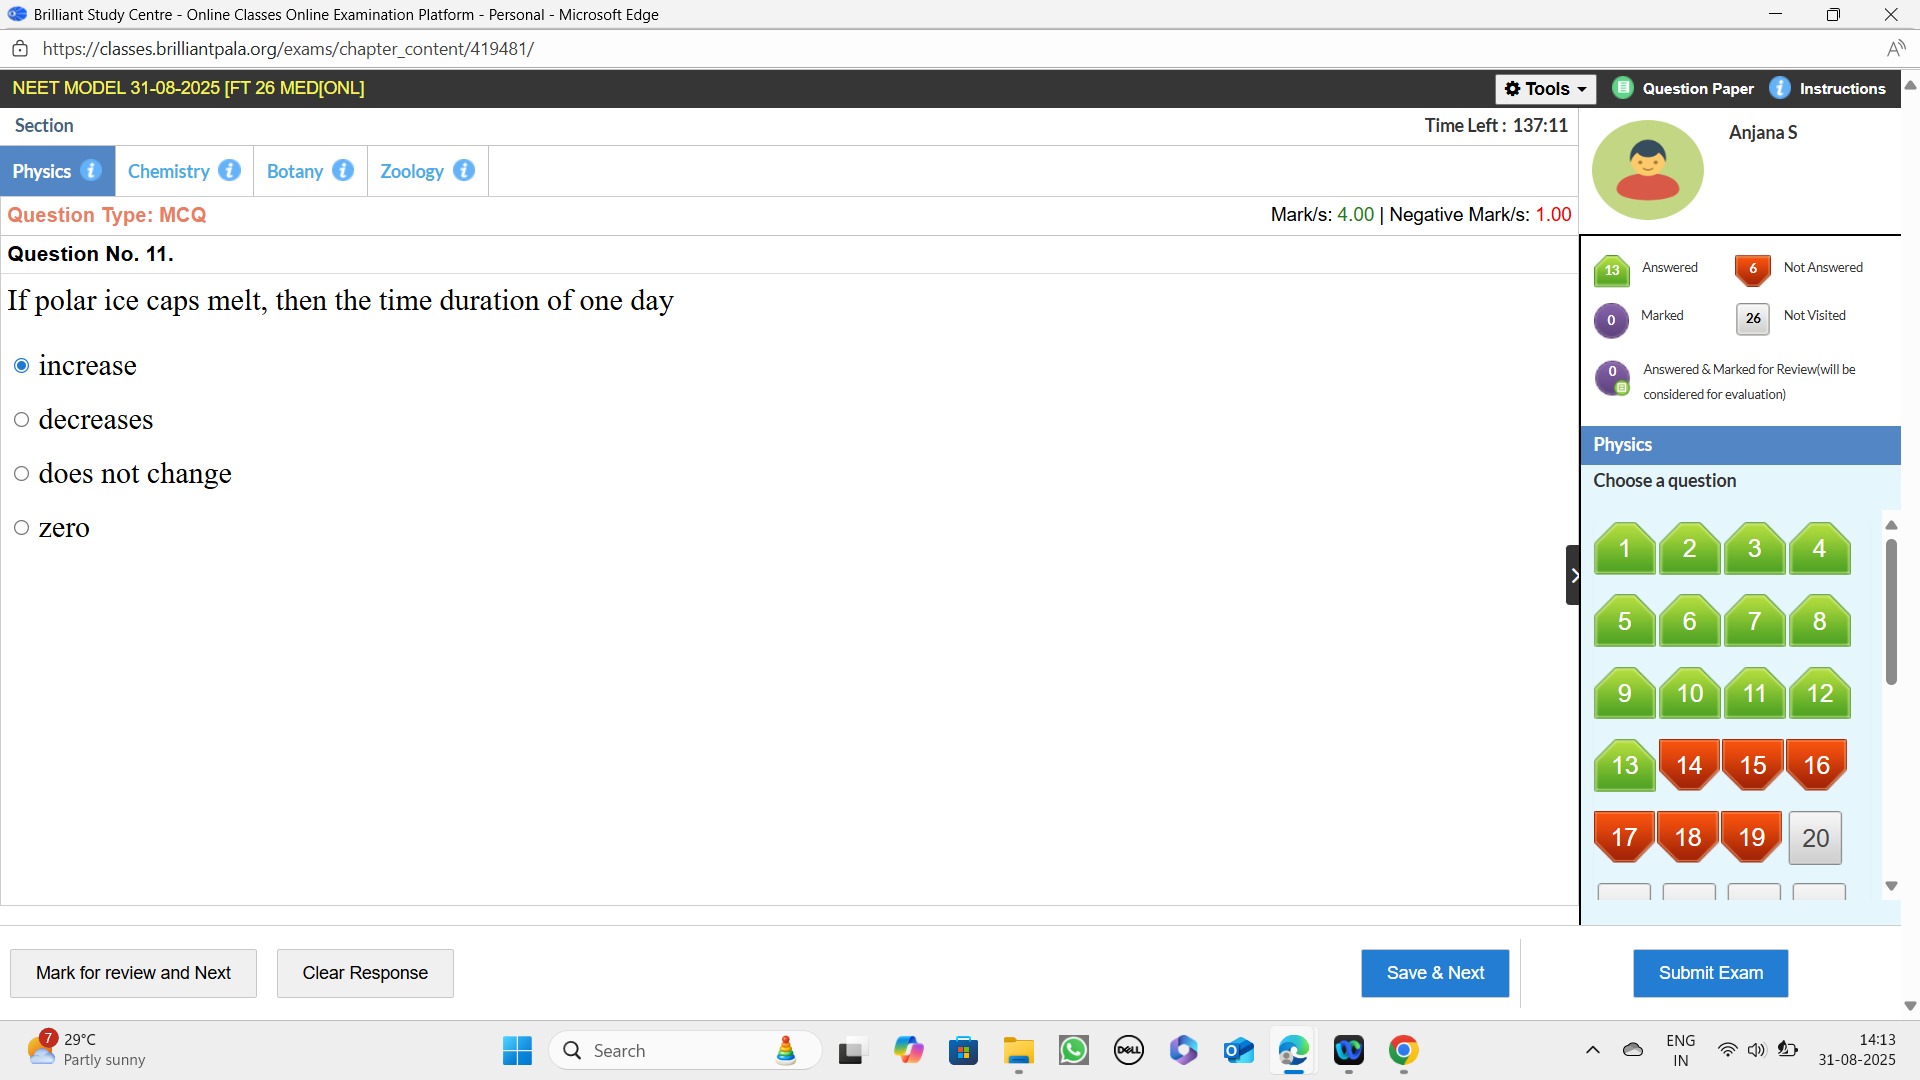Click the question palette scrollbar

(x=1891, y=612)
